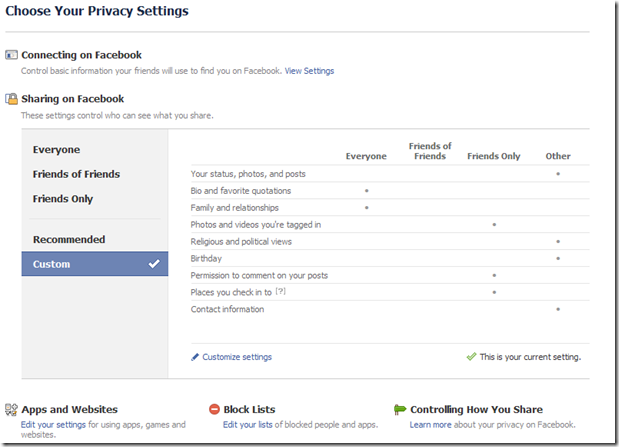619x447 pixels.
Task: Choose the Friends Only preset
Action: [x=63, y=199]
